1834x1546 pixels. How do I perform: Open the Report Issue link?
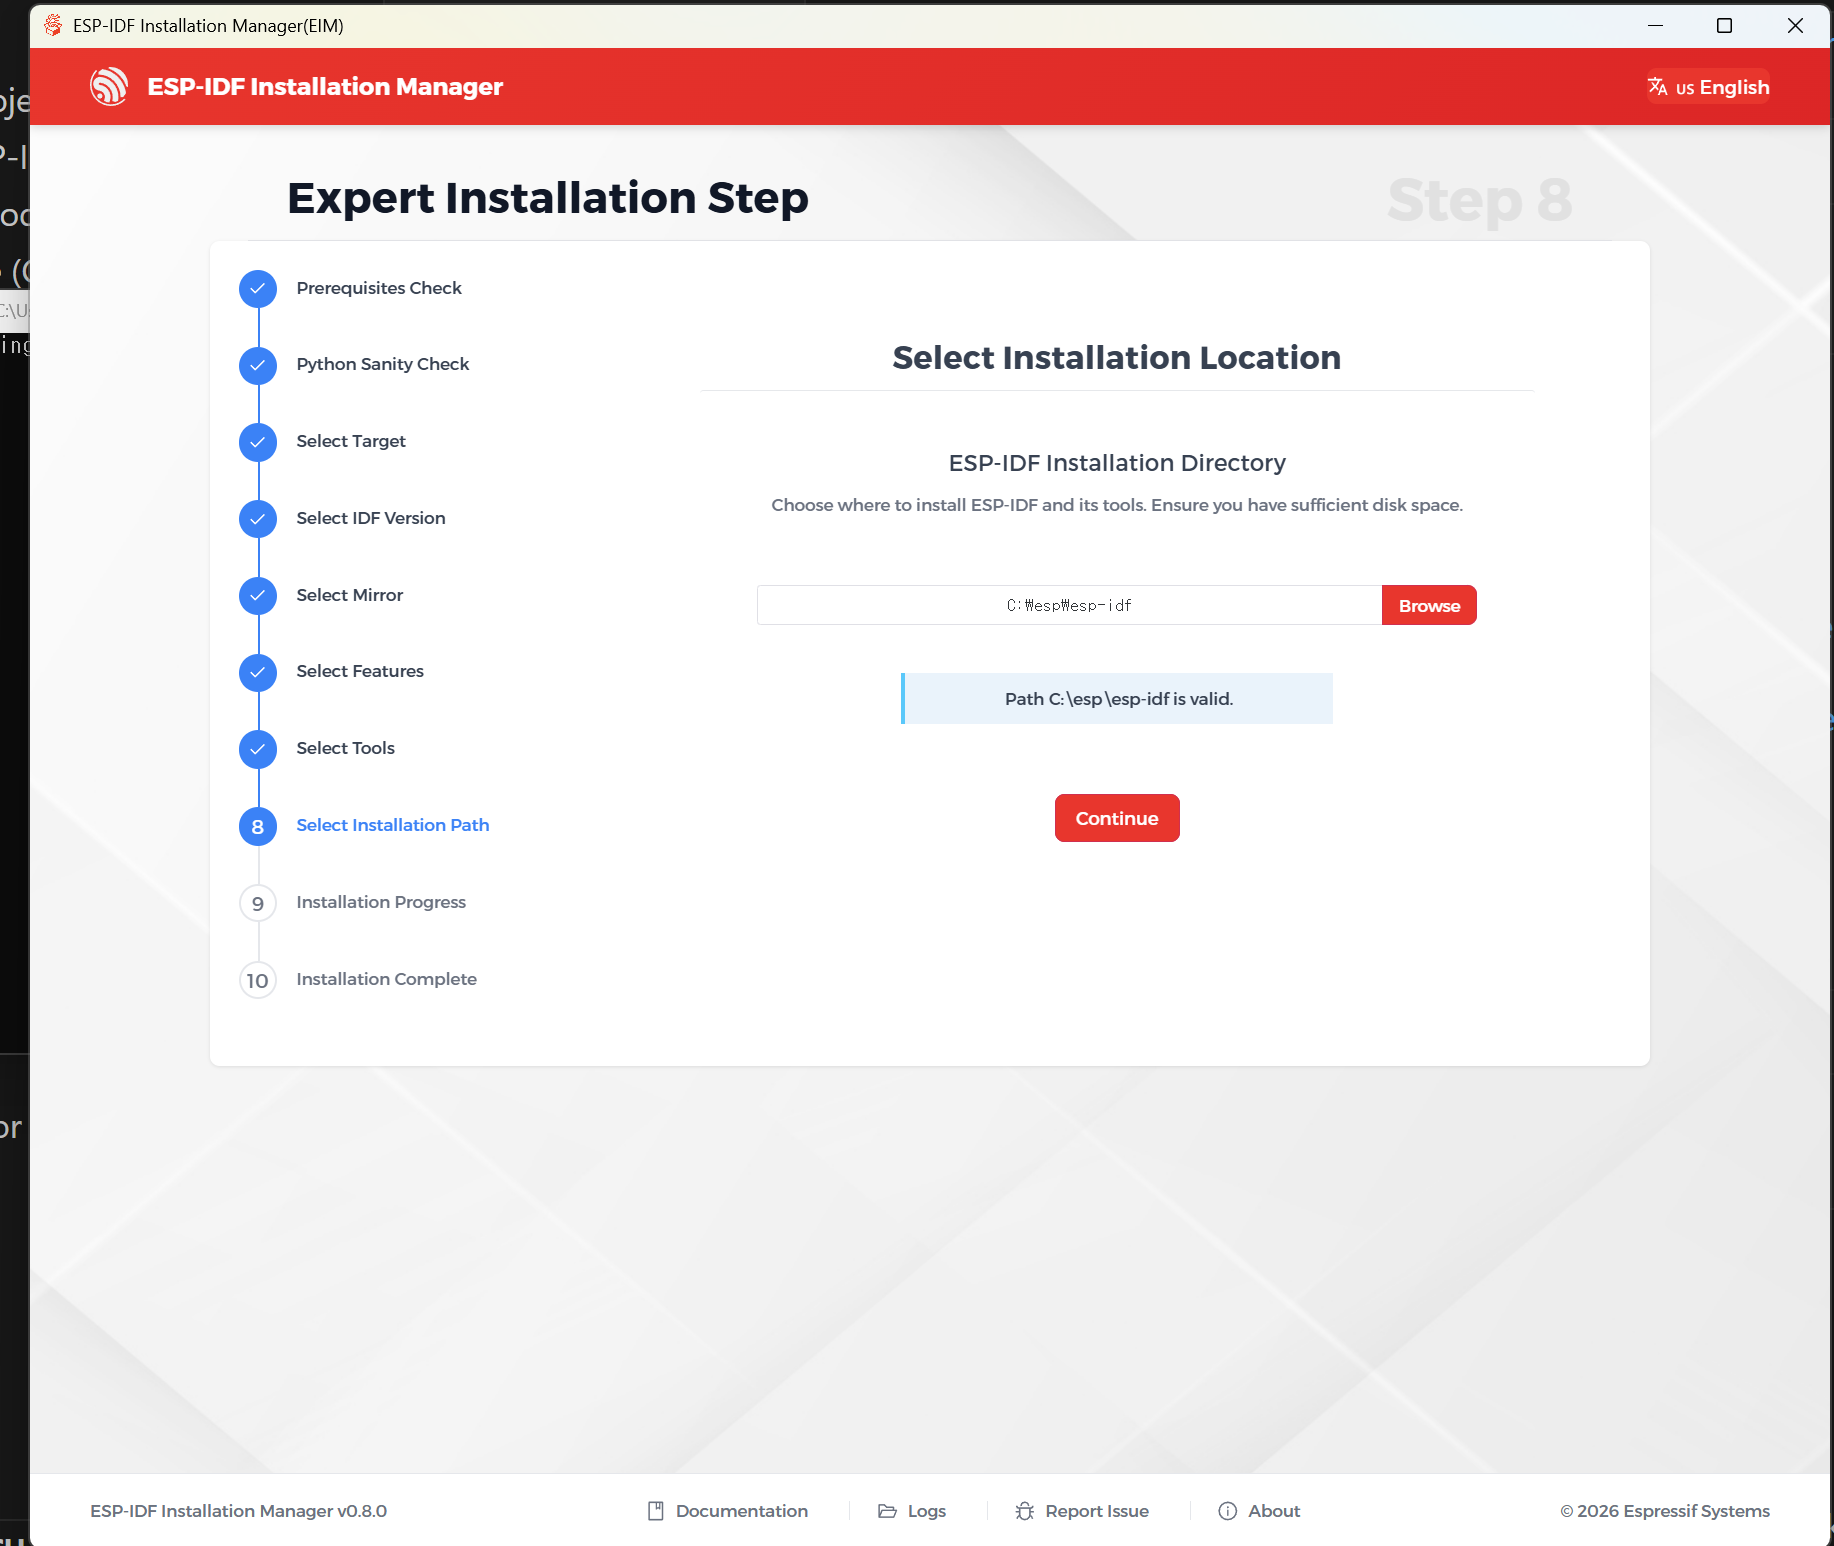click(1082, 1511)
